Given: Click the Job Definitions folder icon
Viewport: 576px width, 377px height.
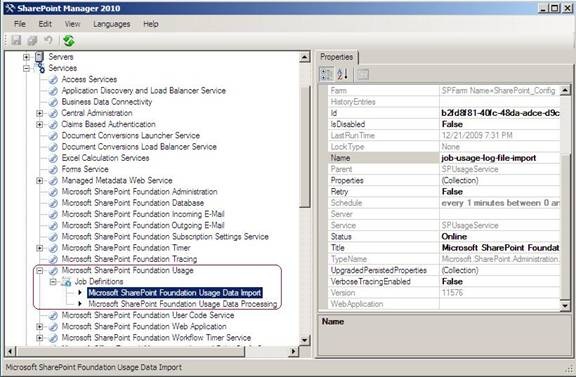Looking at the screenshot, I should click(66, 281).
